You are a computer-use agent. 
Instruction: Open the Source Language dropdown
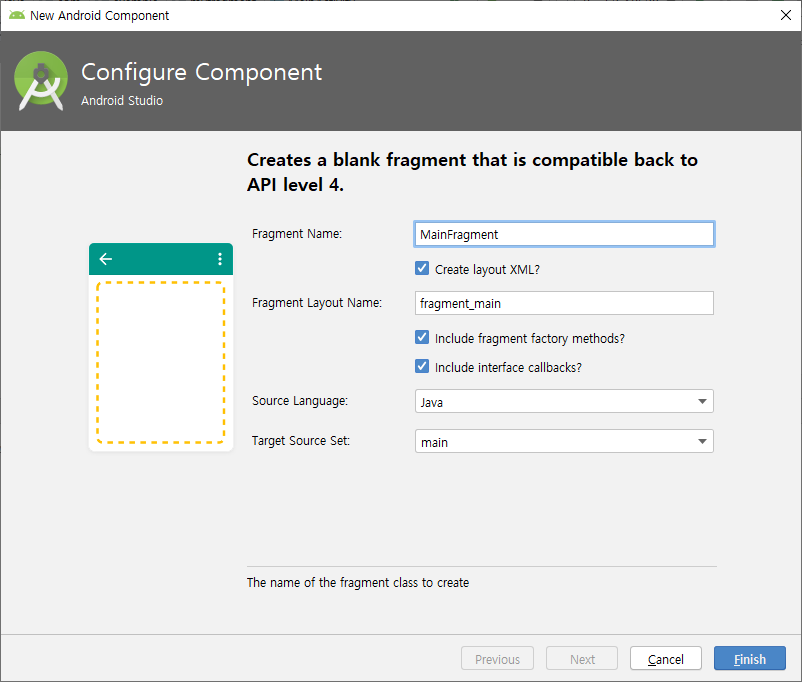[x=564, y=402]
